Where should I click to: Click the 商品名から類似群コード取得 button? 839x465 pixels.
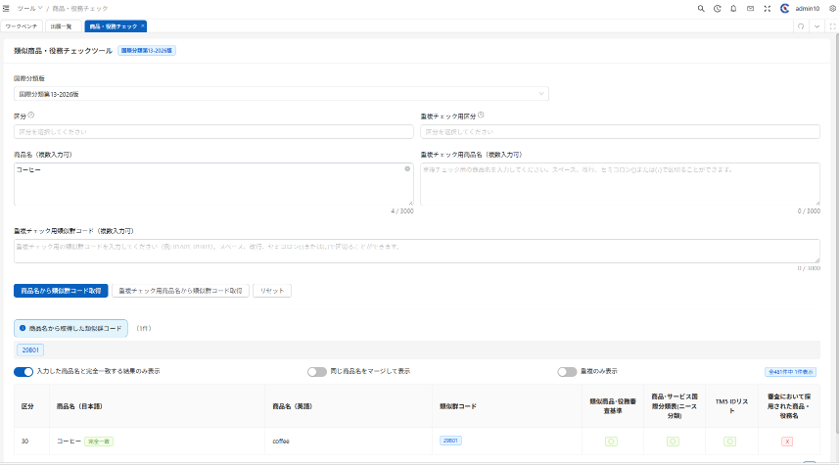[x=61, y=291]
